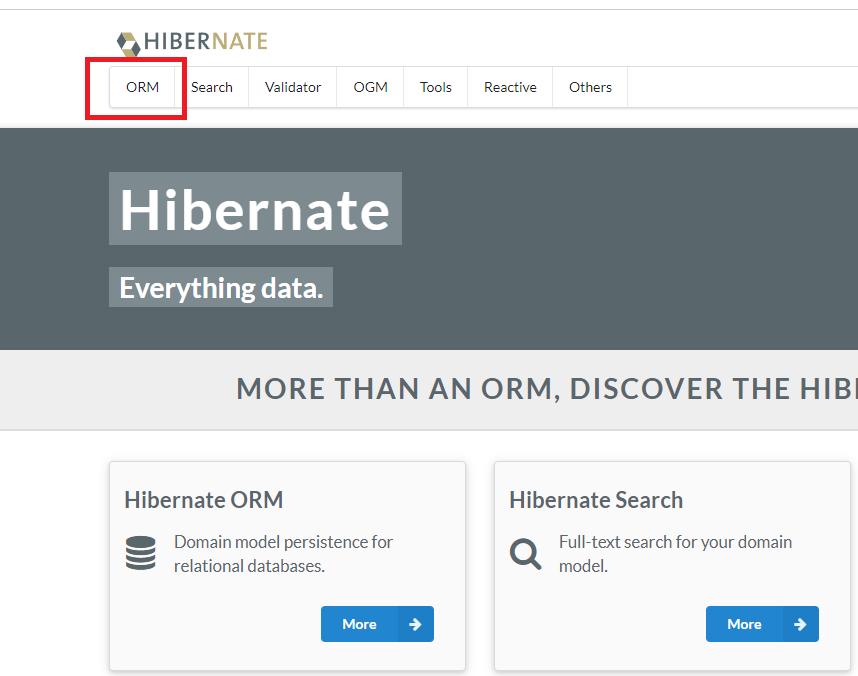Click the database icon in the Hibernate ORM card
Screen dimensions: 858x676
[x=141, y=553]
